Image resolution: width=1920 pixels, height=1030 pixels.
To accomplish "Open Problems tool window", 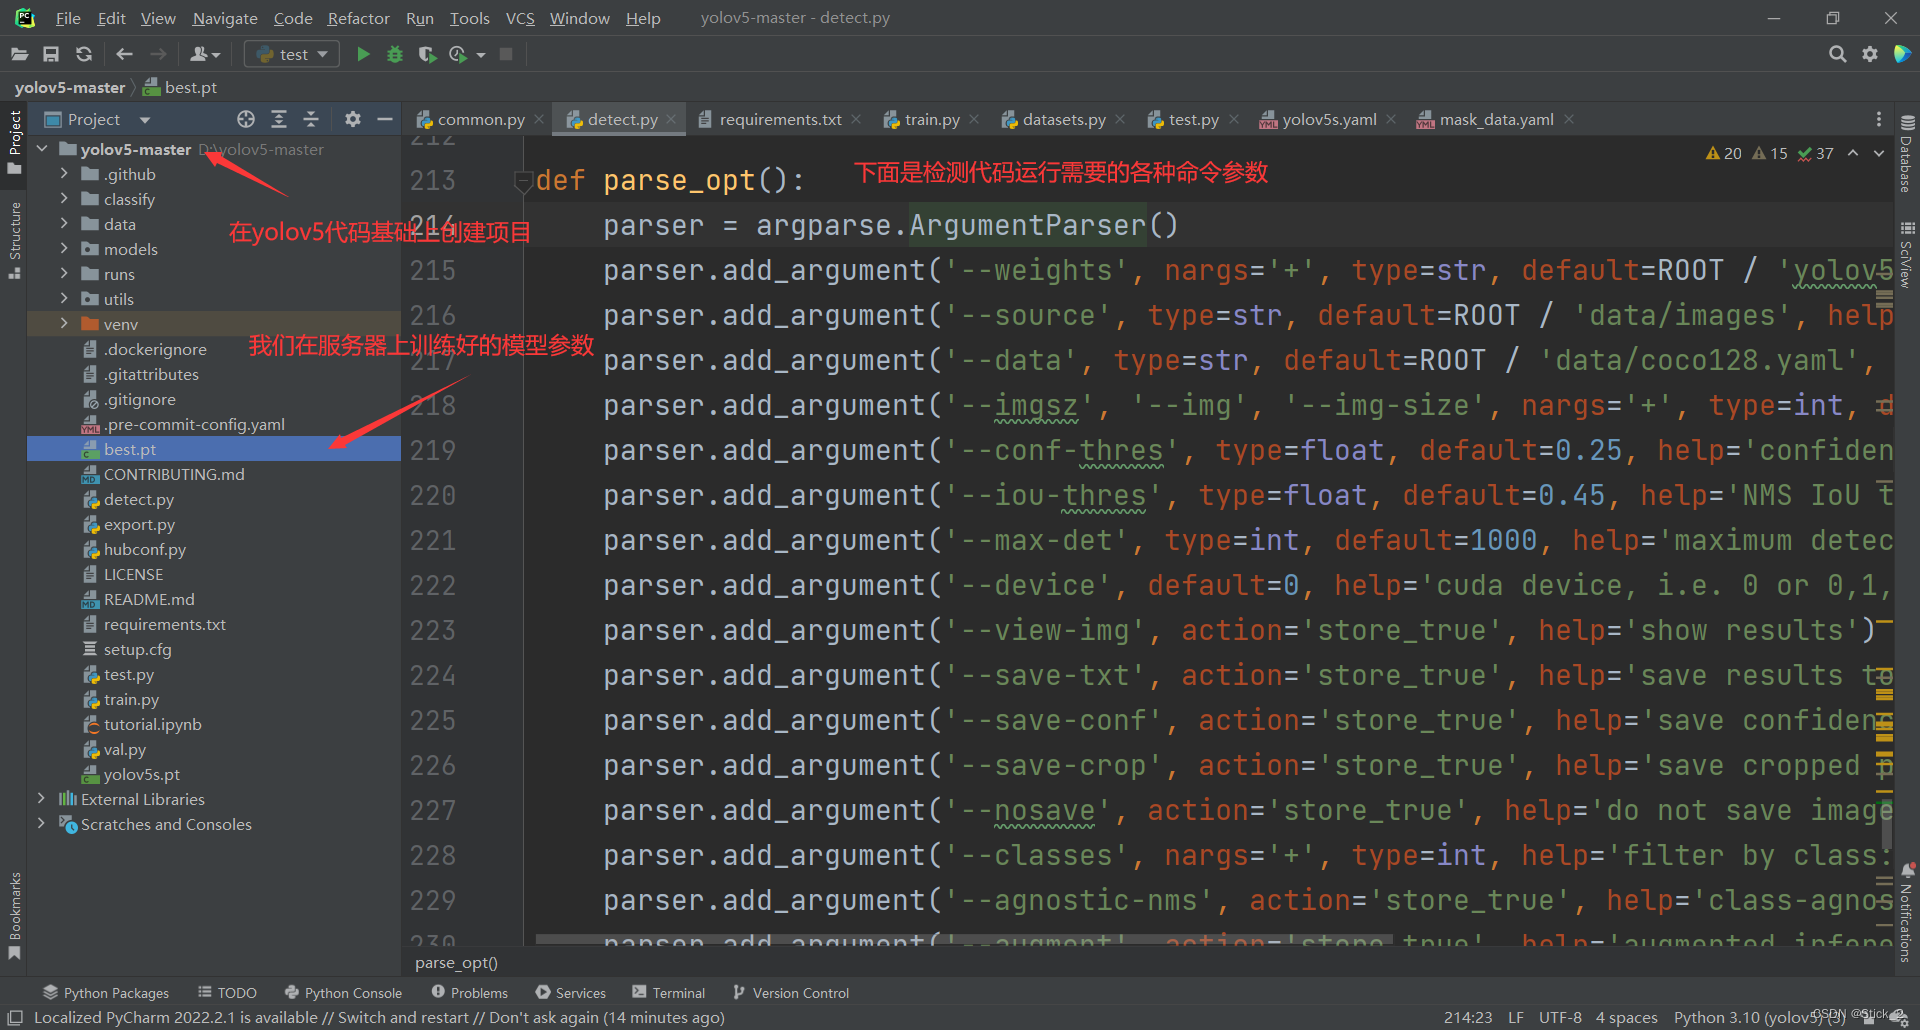I will coord(469,992).
